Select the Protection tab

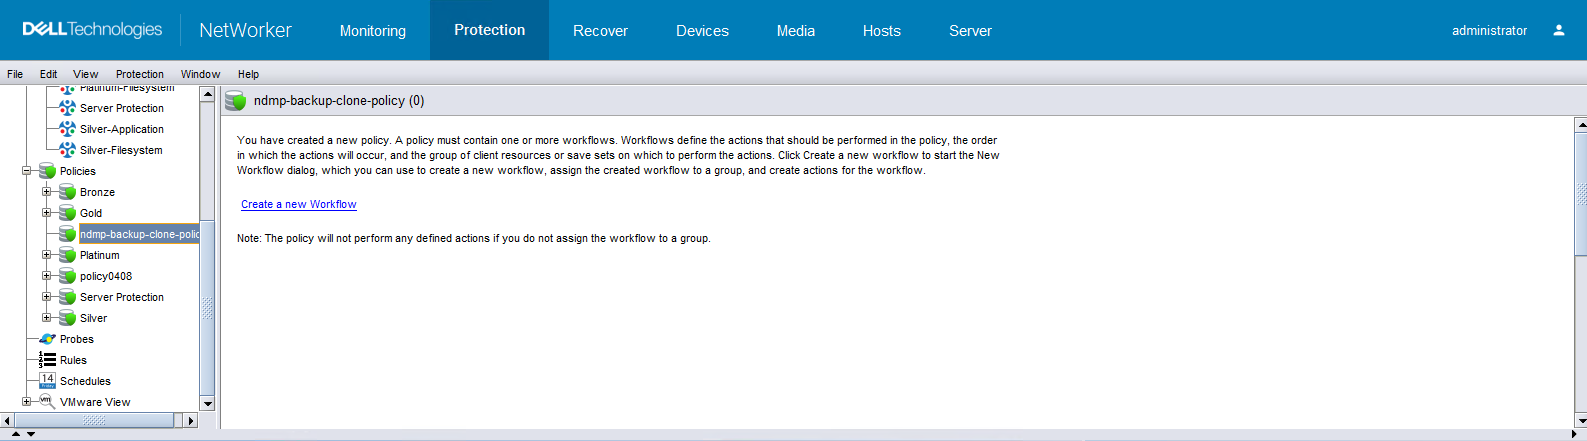coord(489,30)
